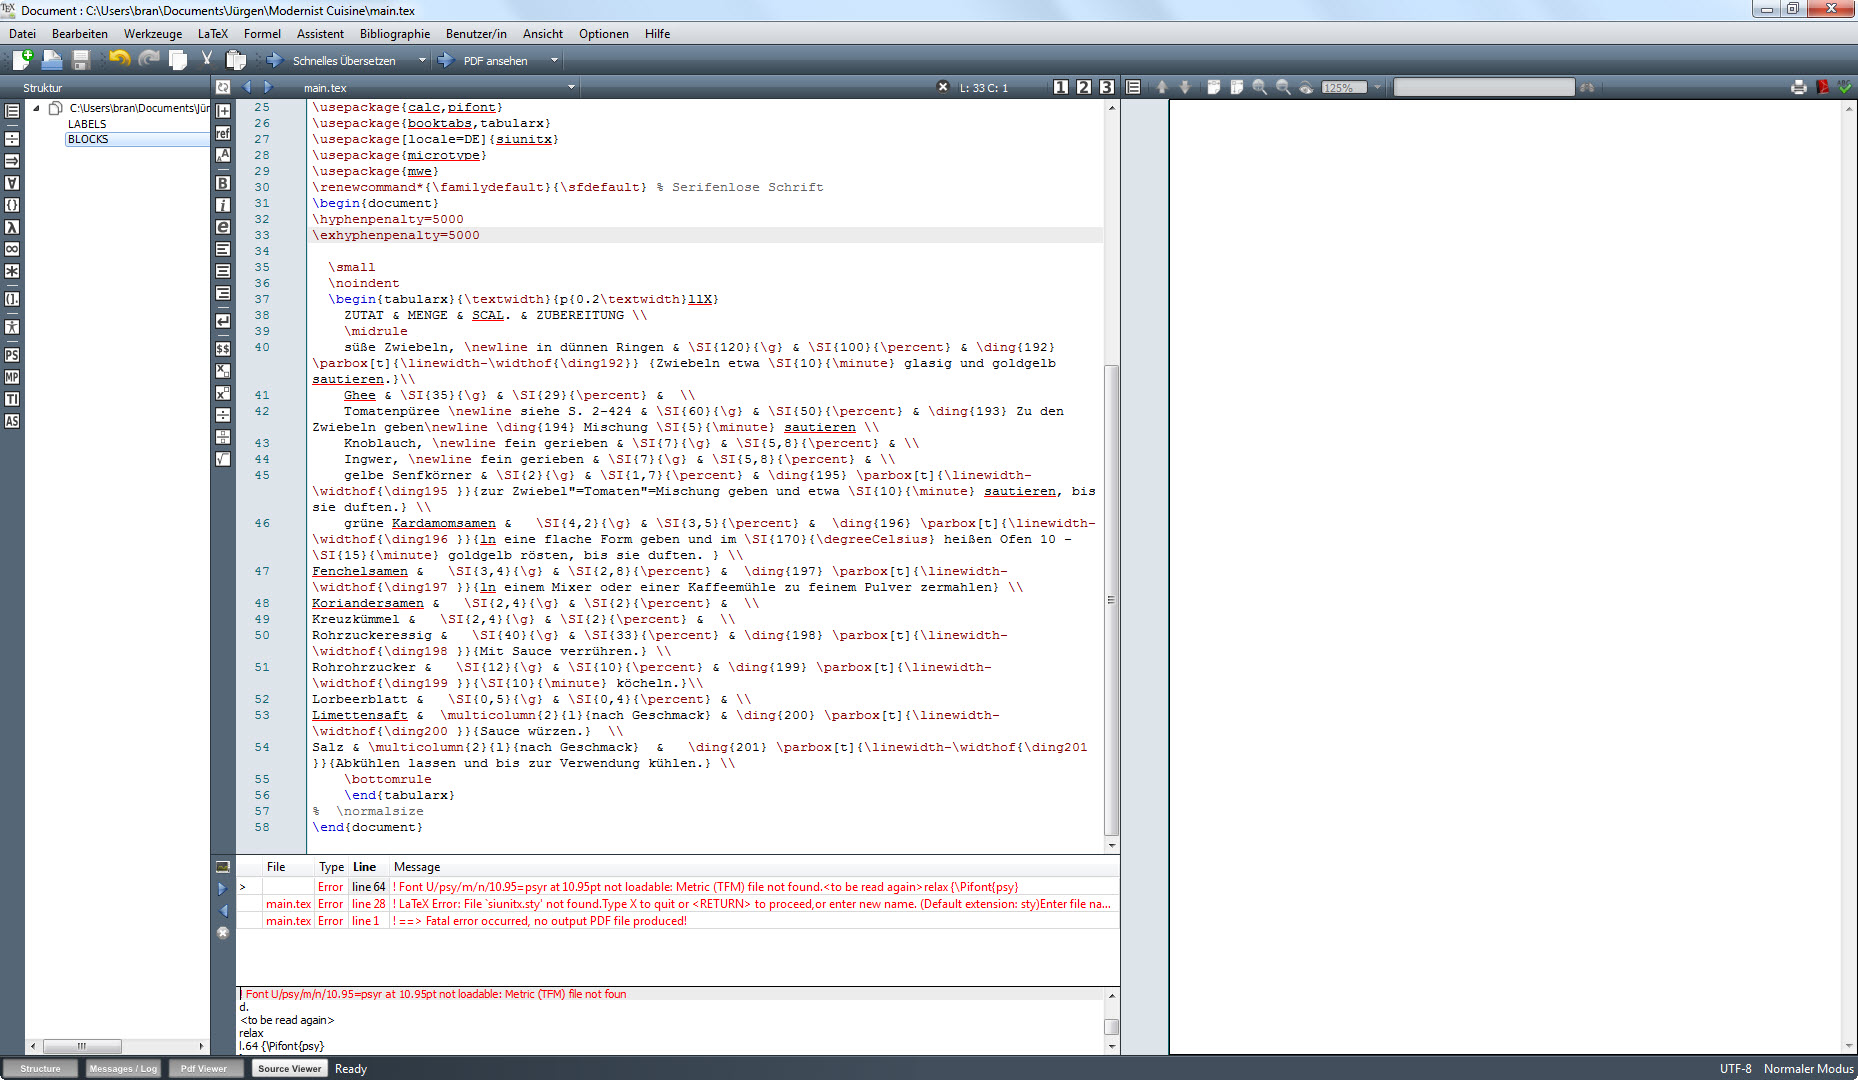
Task: Zoom out on the PDF viewer
Action: click(x=1283, y=87)
